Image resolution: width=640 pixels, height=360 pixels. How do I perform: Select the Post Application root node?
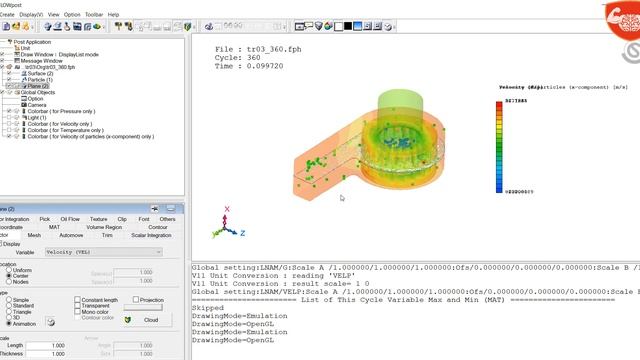pos(32,42)
